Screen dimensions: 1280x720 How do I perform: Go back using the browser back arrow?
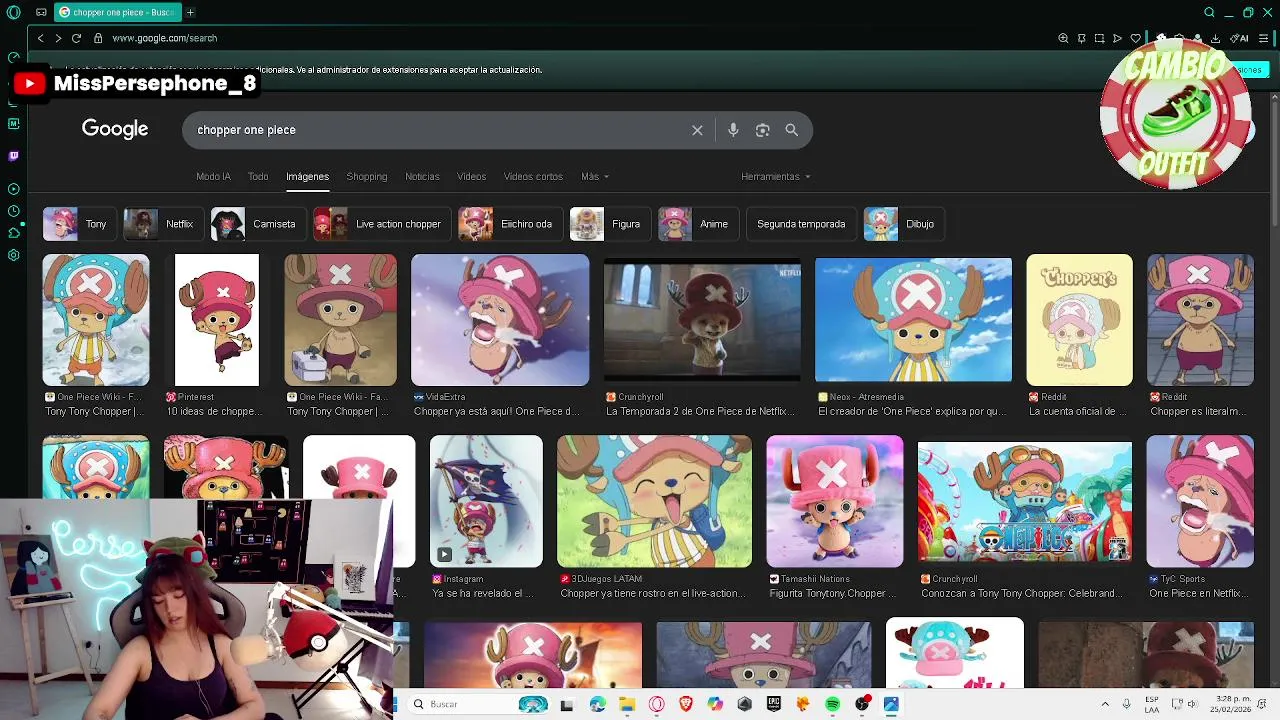(x=40, y=38)
